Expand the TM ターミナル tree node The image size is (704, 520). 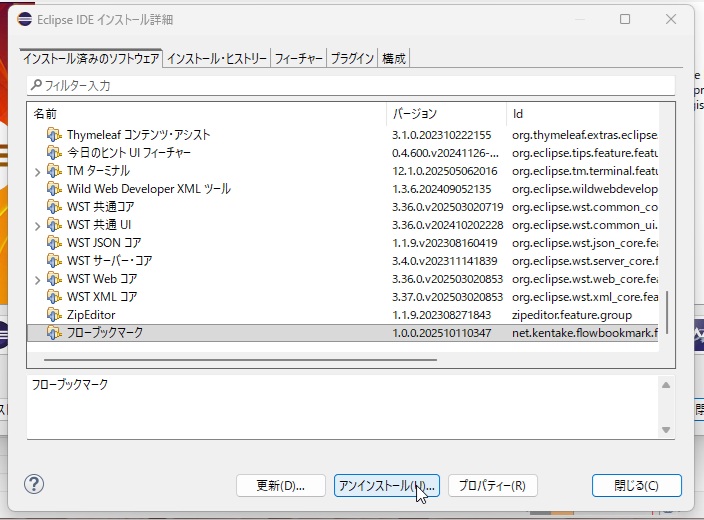pos(37,171)
